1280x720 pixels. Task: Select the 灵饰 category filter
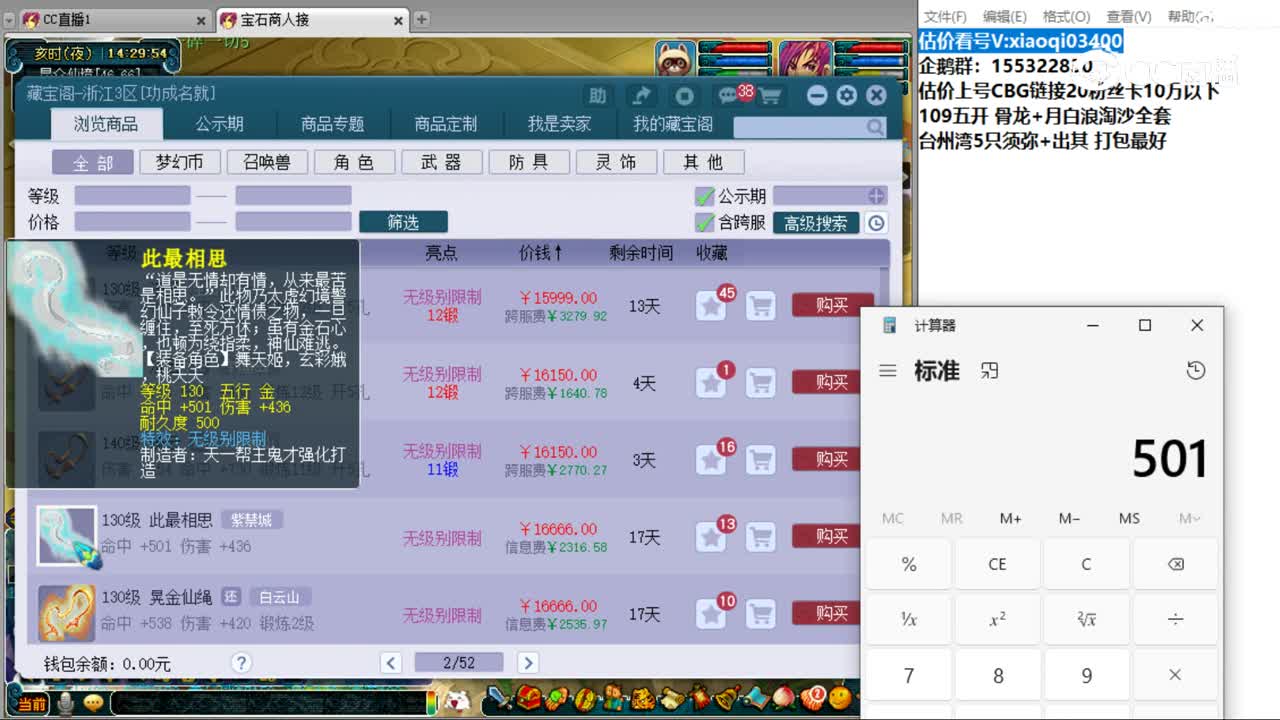616,162
